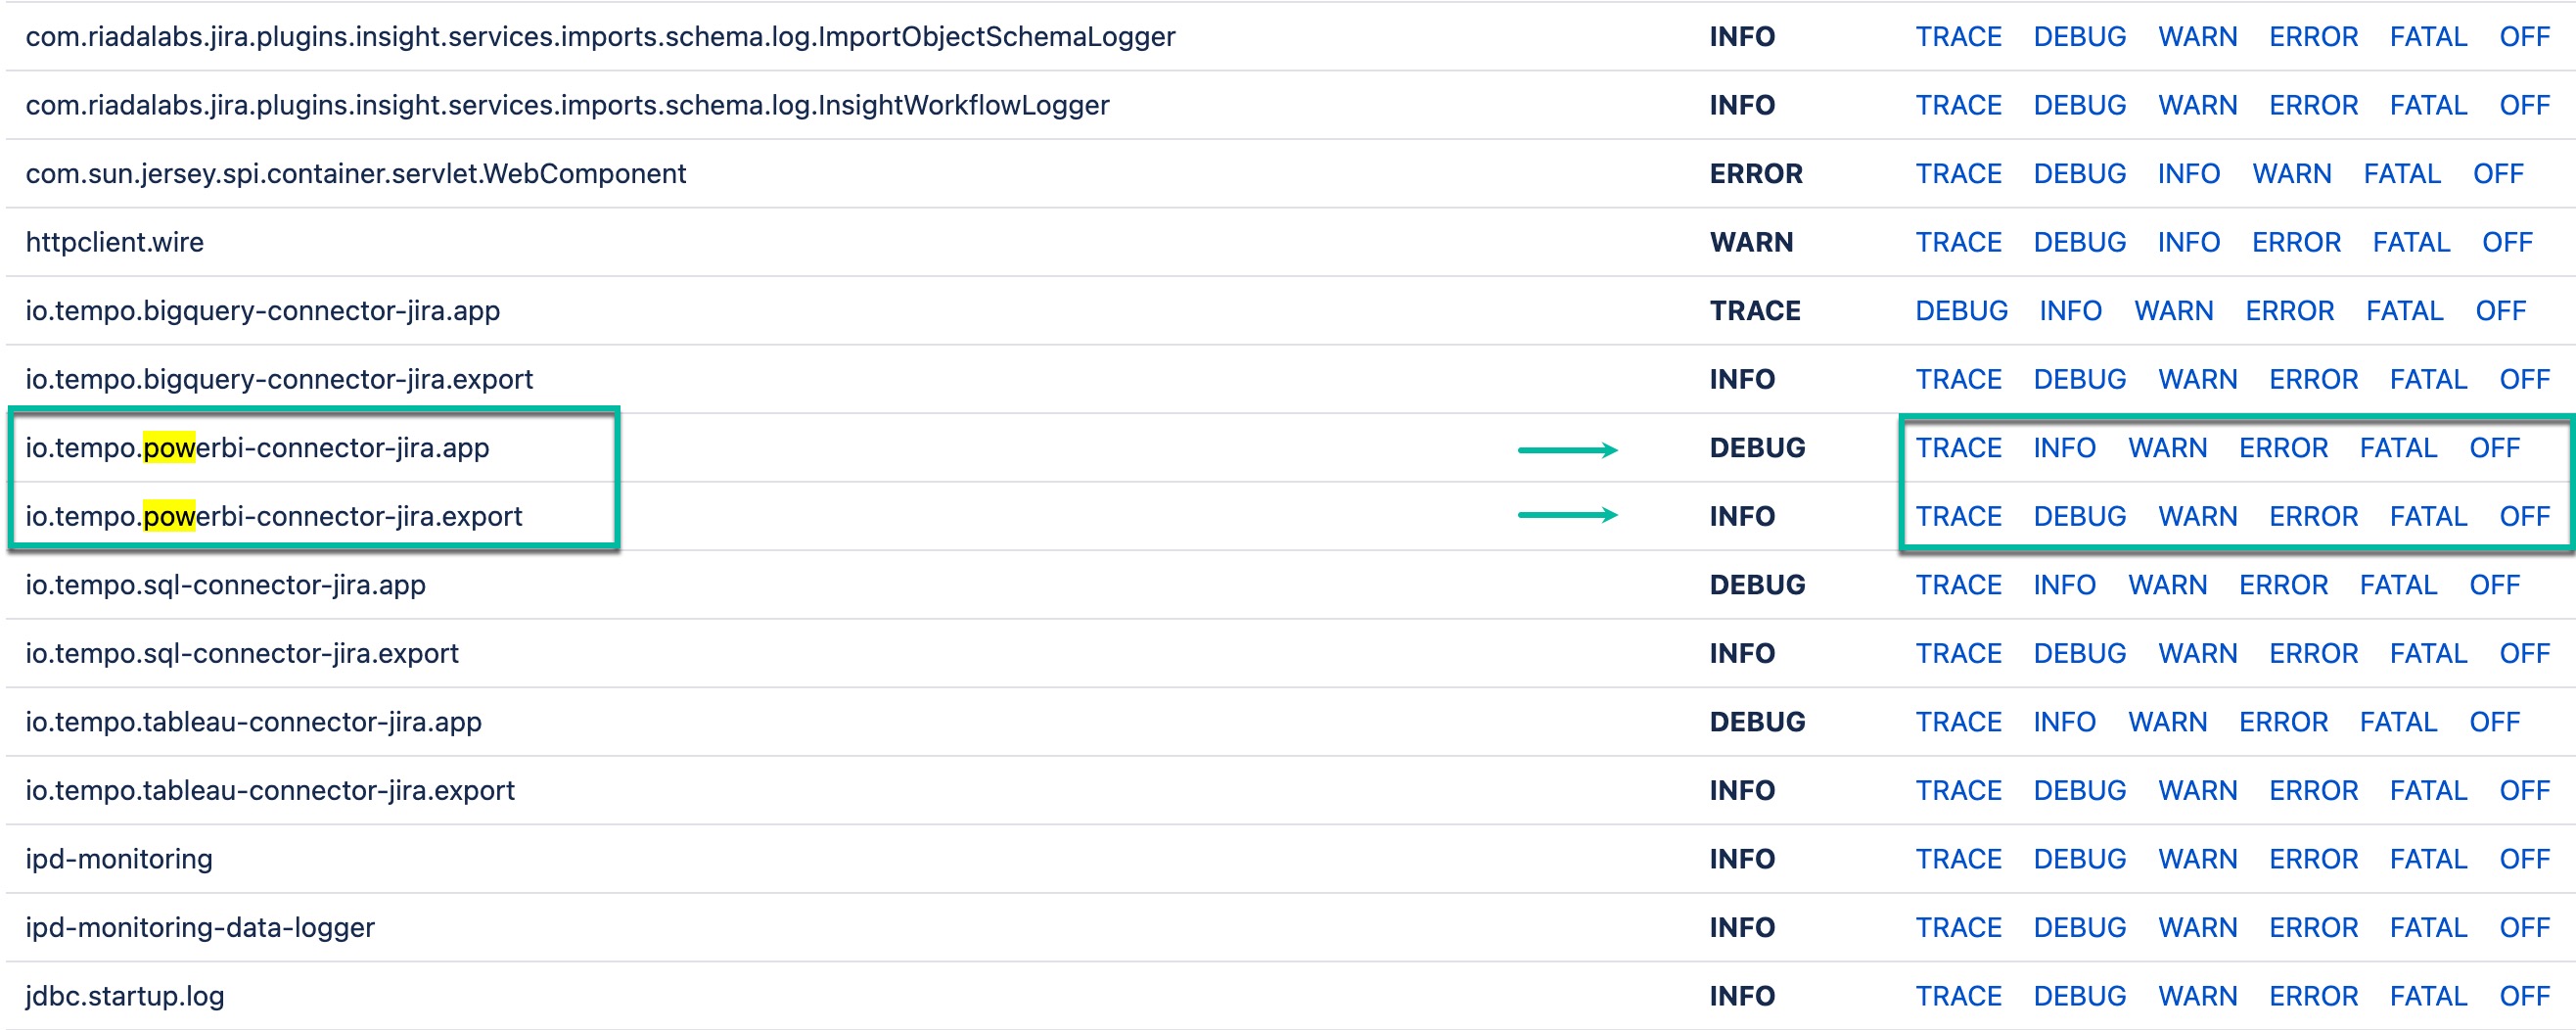Set WebComponent logger to INFO
Image resolution: width=2576 pixels, height=1030 pixels.
[x=2190, y=173]
